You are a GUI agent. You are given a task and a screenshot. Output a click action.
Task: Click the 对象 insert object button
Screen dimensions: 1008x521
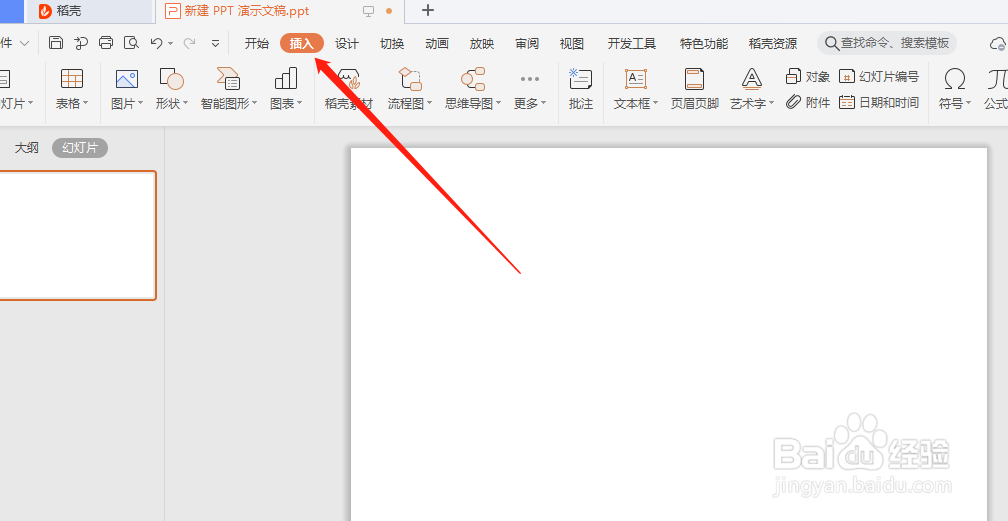[x=808, y=77]
